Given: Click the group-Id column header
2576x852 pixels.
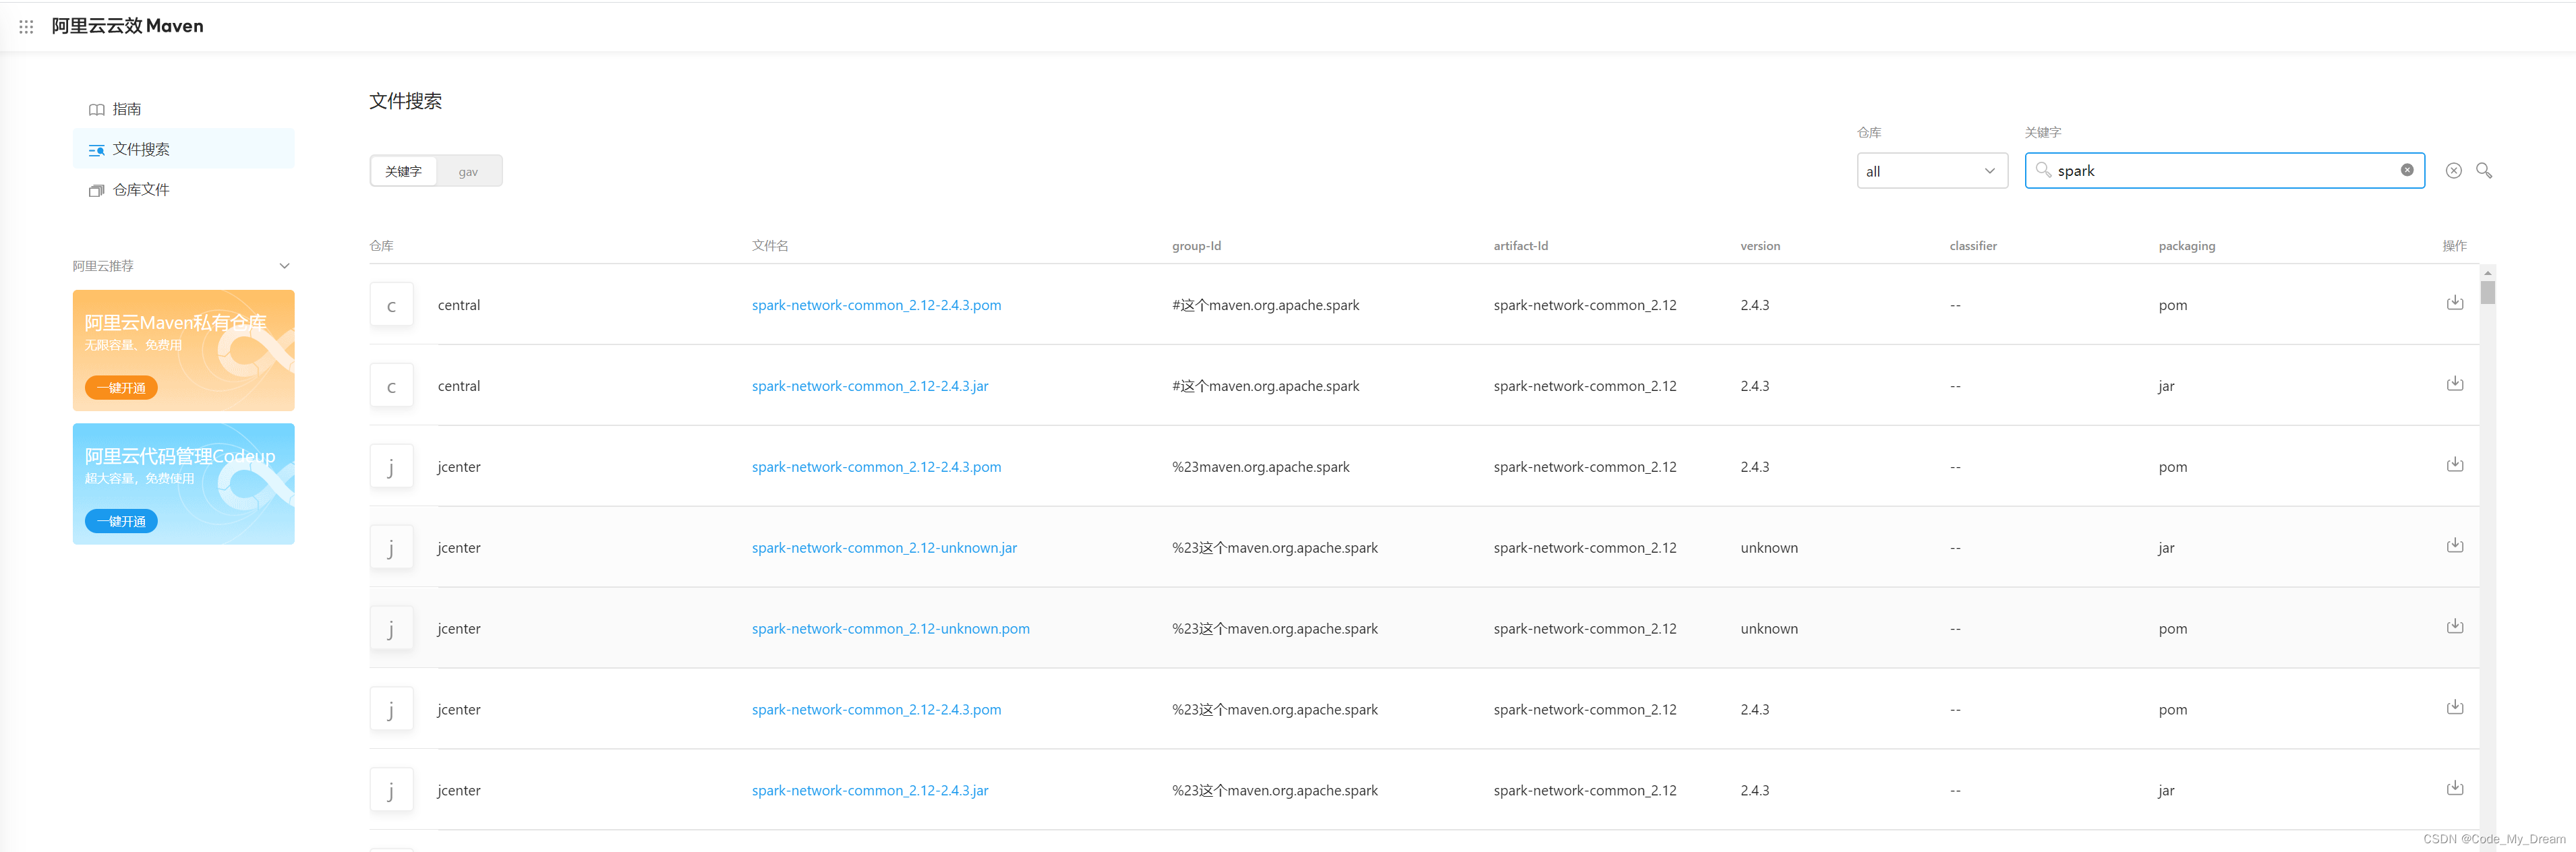Looking at the screenshot, I should (x=1196, y=246).
